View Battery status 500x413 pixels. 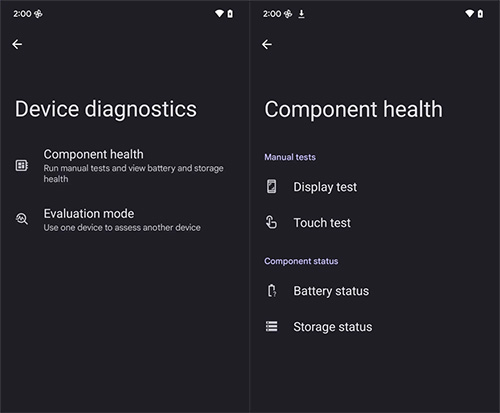coord(375,291)
